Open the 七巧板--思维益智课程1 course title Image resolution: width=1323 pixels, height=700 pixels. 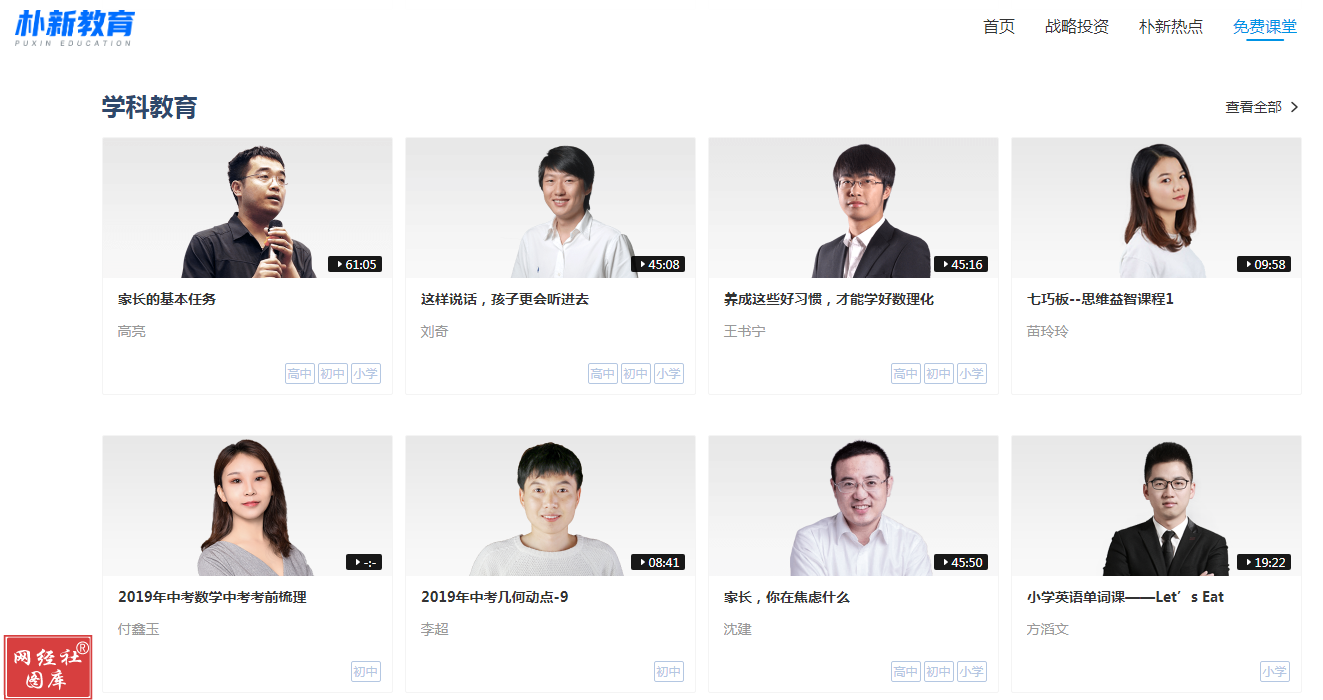(x=1100, y=299)
